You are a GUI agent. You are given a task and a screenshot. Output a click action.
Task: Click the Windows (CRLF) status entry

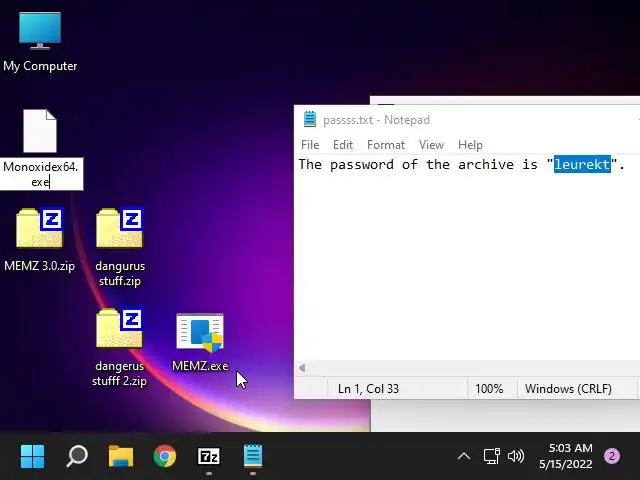[x=568, y=389]
